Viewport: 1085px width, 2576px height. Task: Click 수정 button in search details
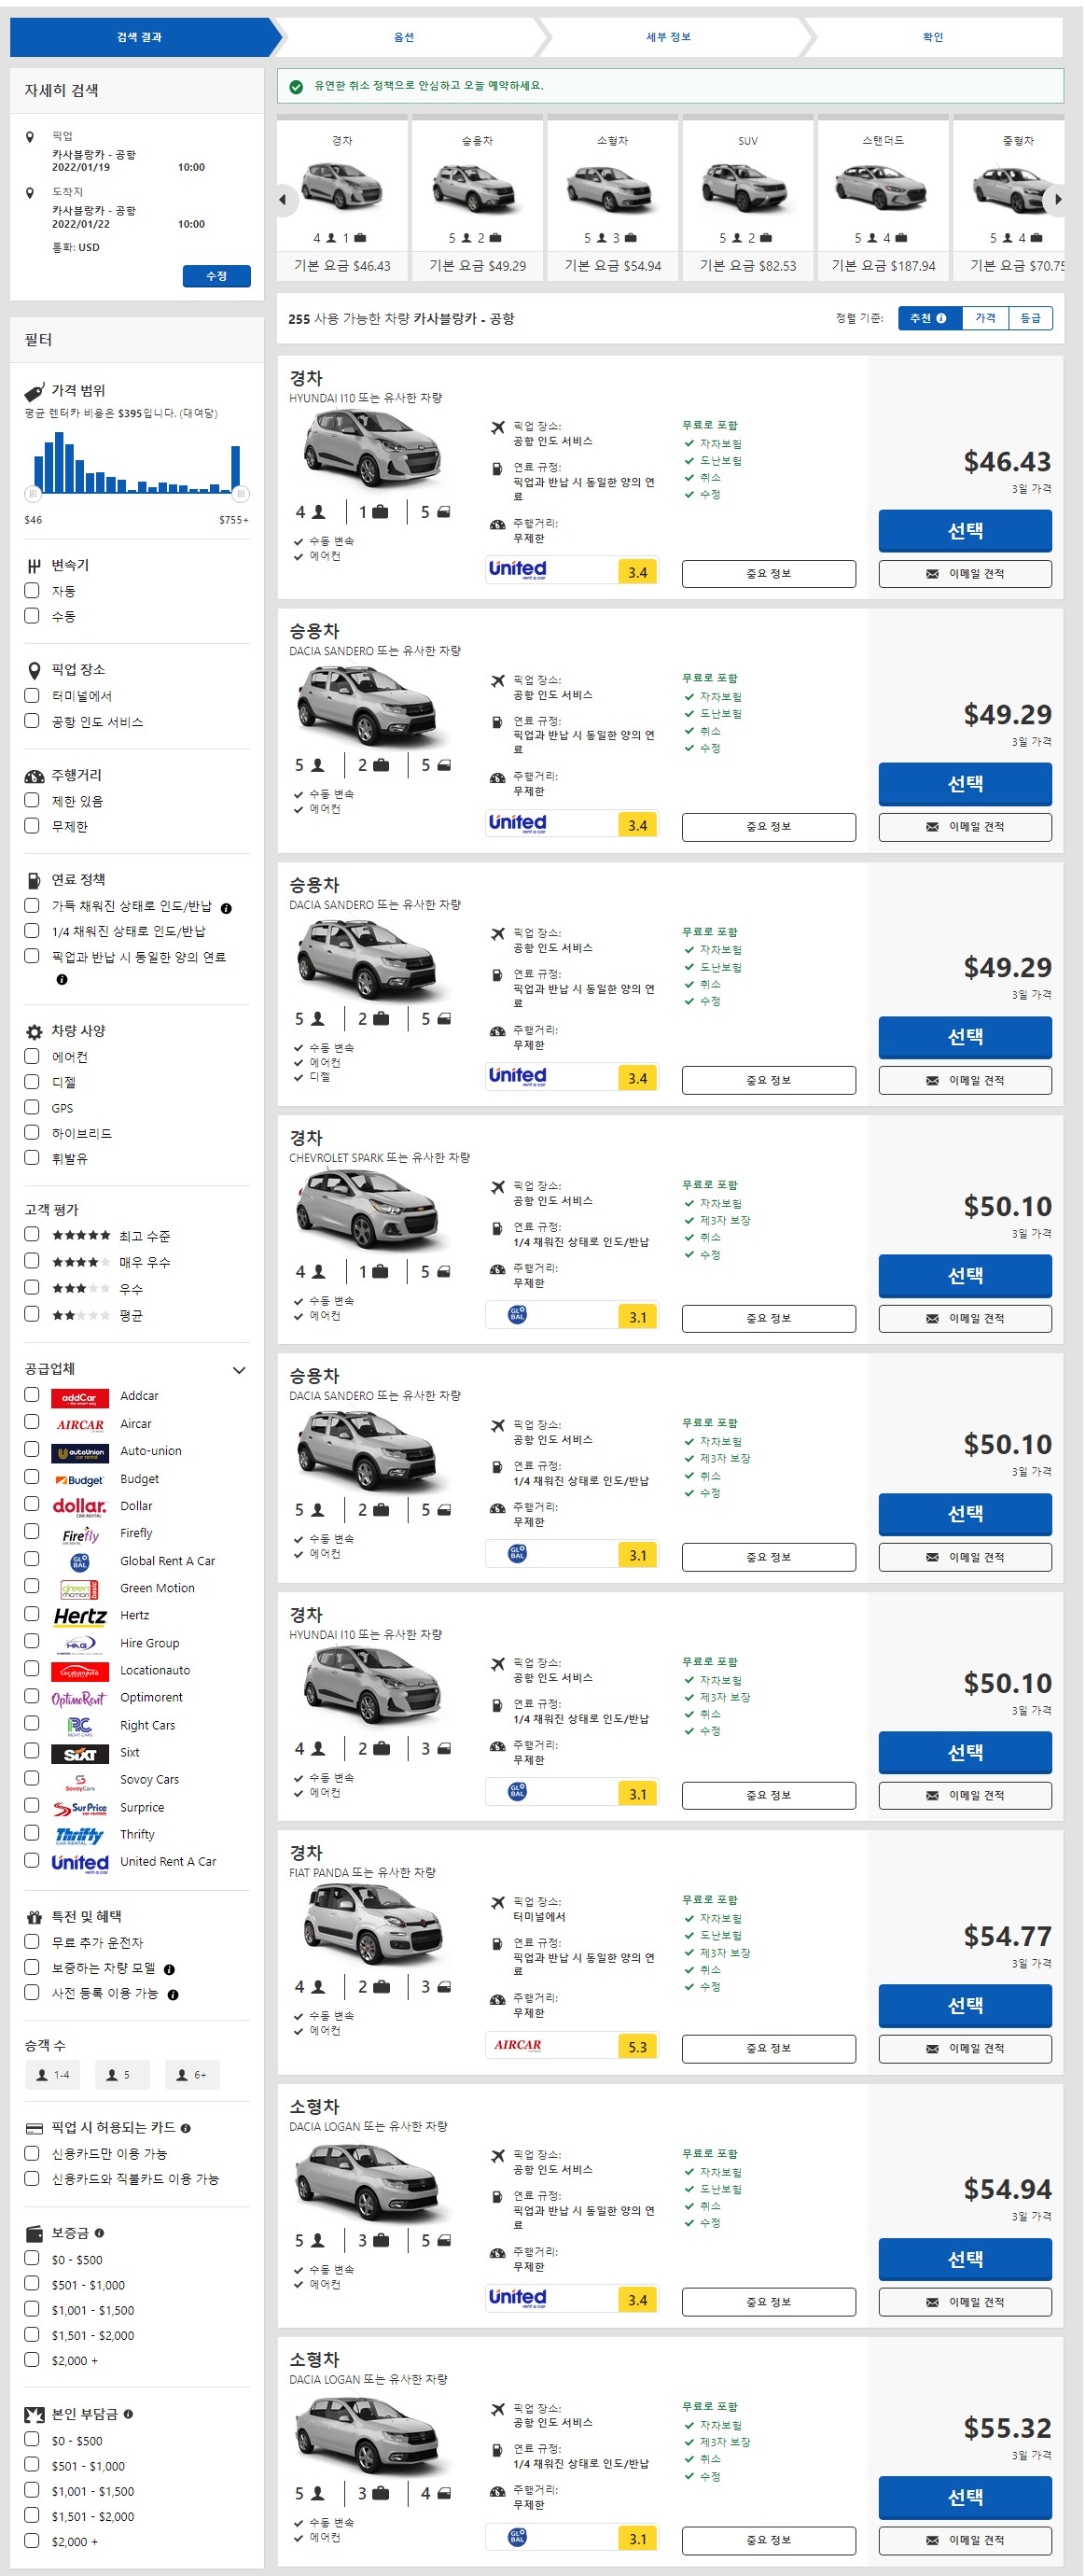[217, 276]
